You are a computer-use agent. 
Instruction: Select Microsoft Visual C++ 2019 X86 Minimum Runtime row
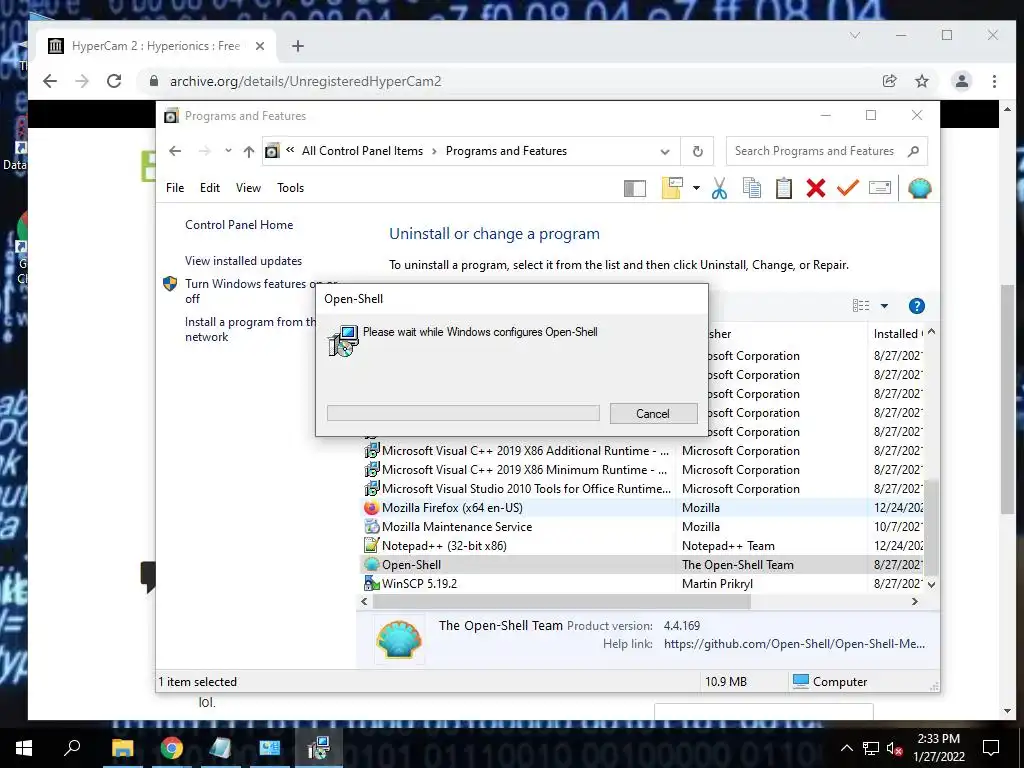click(643, 470)
